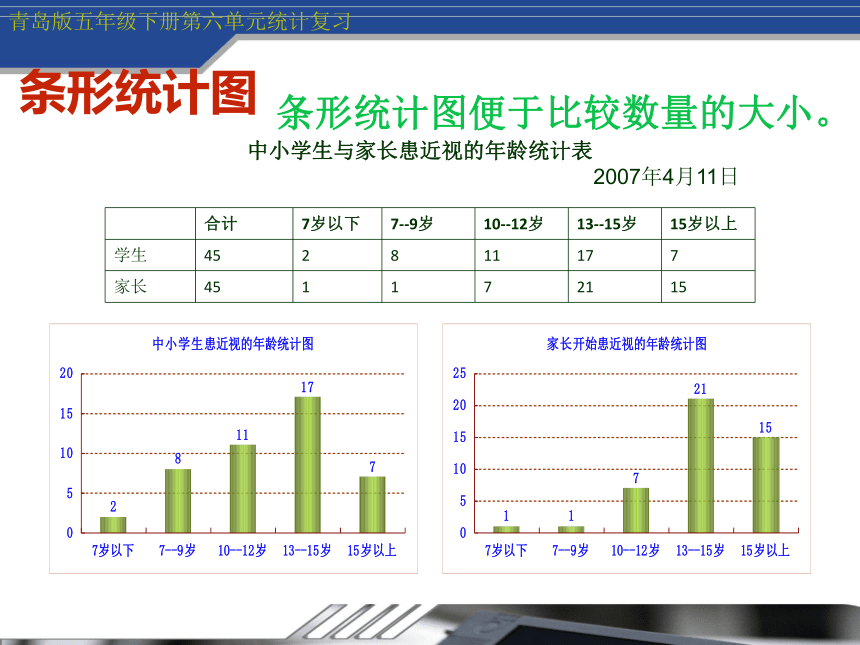Click parent chart 10--12岁 bar labeled 7
This screenshot has height=645, width=860.
pos(636,510)
